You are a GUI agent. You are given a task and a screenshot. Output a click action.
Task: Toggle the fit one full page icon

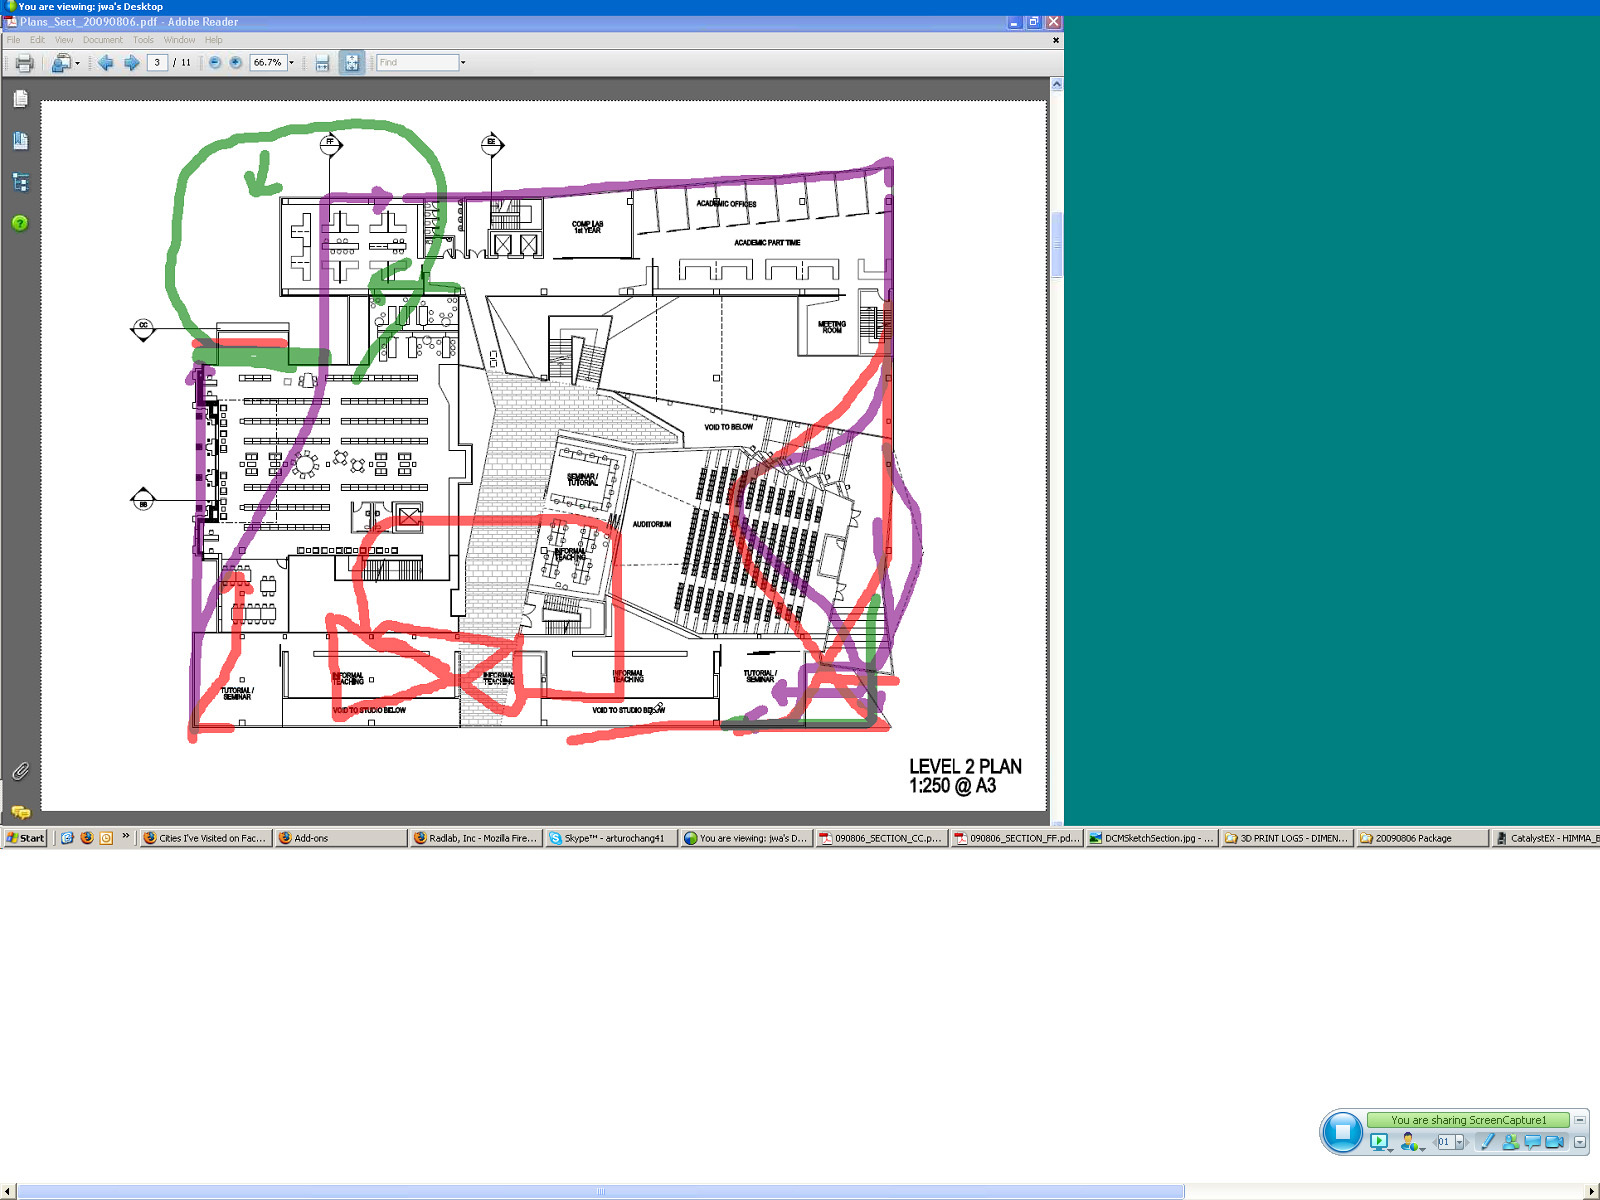click(x=352, y=63)
